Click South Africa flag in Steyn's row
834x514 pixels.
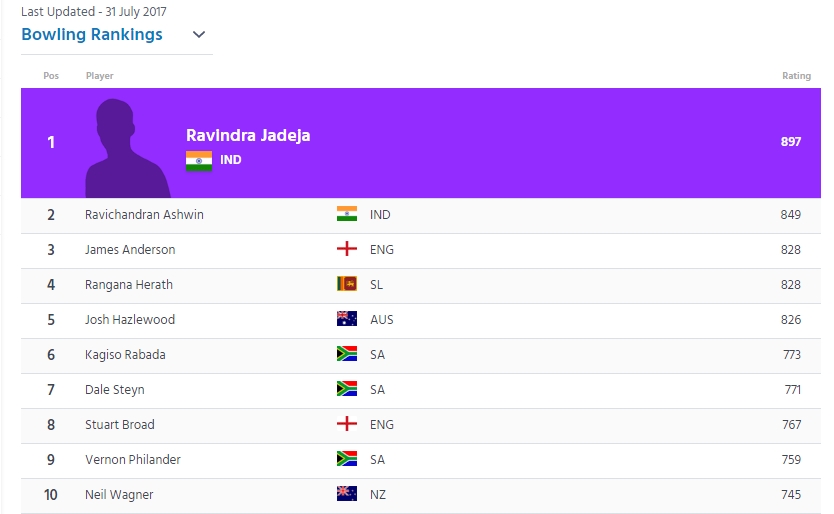pyautogui.click(x=347, y=389)
